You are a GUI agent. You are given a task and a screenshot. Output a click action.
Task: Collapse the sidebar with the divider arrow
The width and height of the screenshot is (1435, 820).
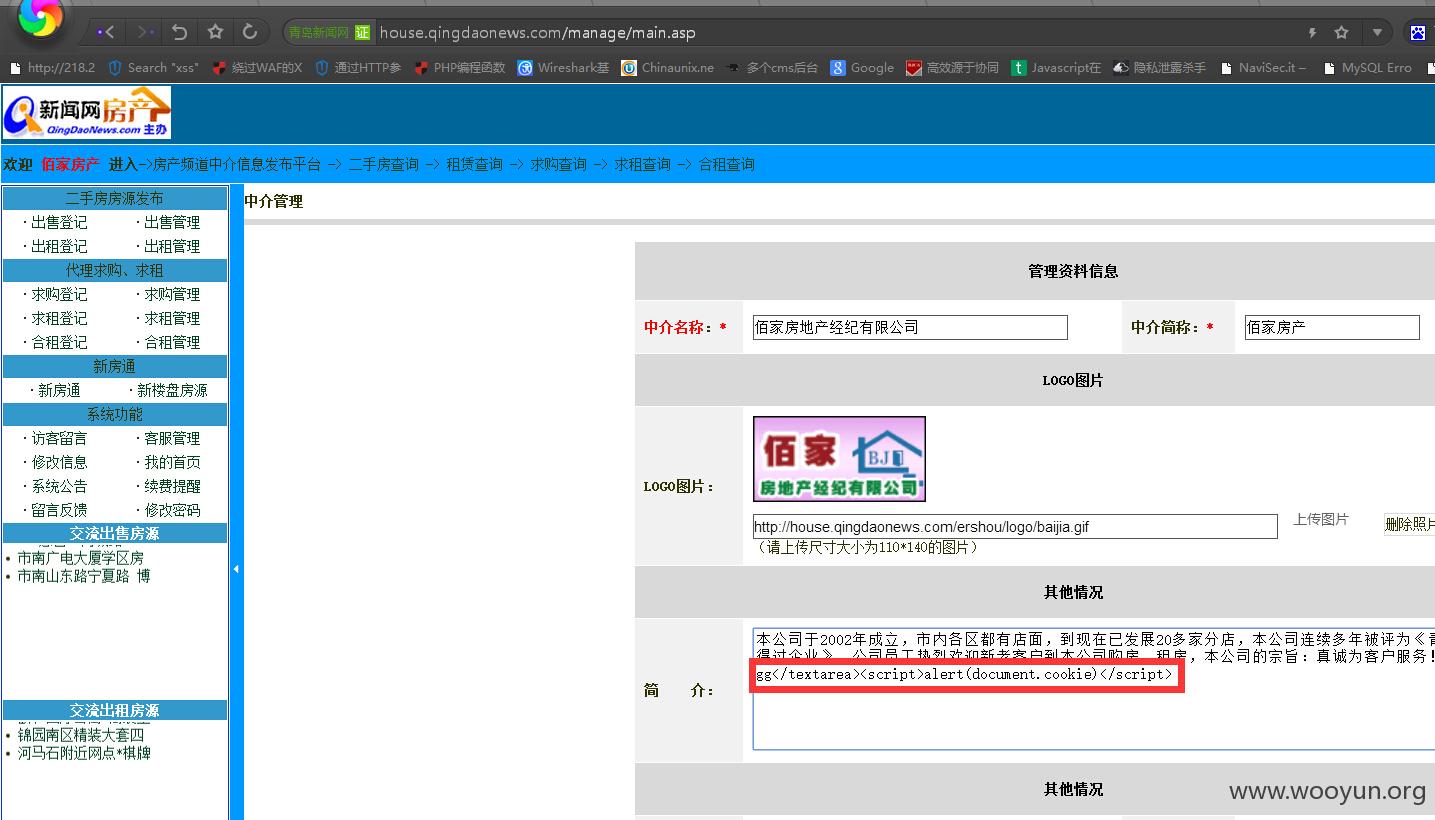[236, 569]
